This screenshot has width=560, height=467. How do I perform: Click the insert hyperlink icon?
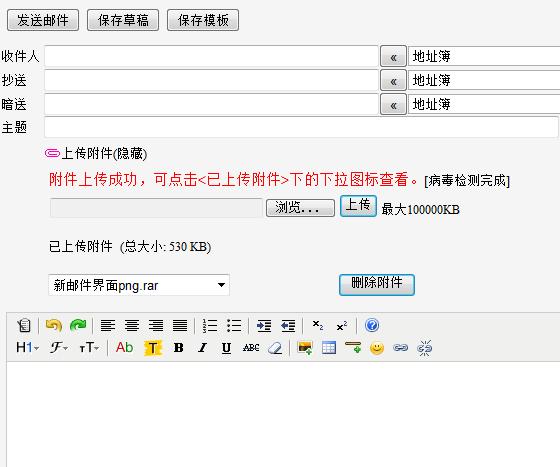tap(400, 348)
